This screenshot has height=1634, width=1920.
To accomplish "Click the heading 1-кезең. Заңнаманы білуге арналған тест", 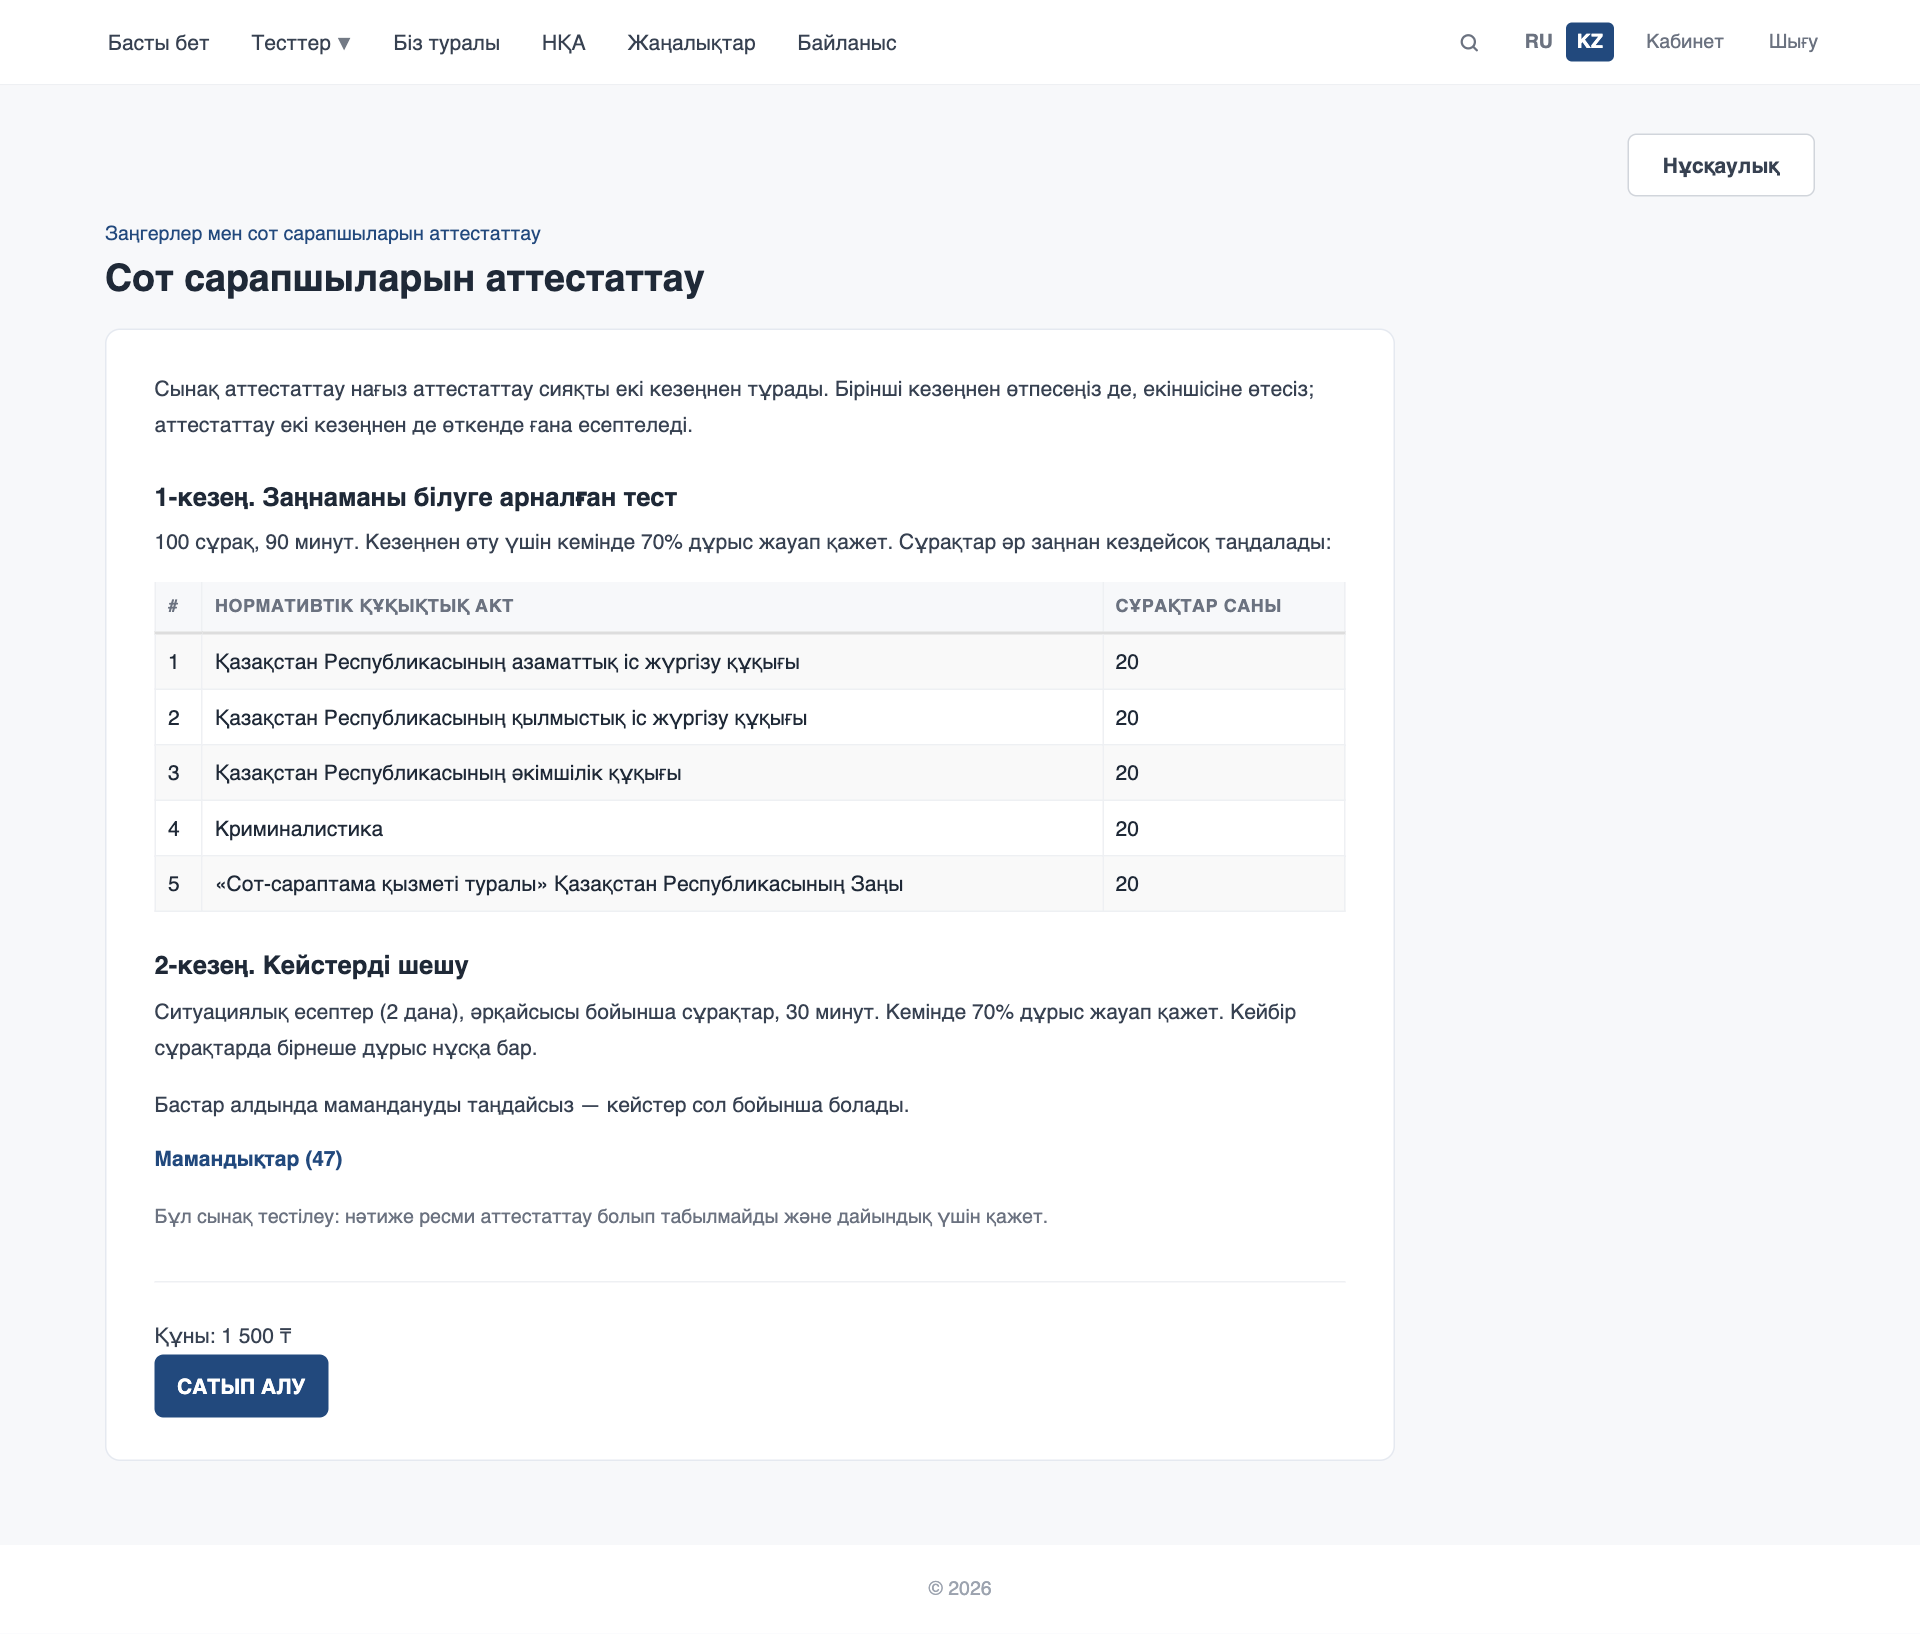I will coord(415,497).
